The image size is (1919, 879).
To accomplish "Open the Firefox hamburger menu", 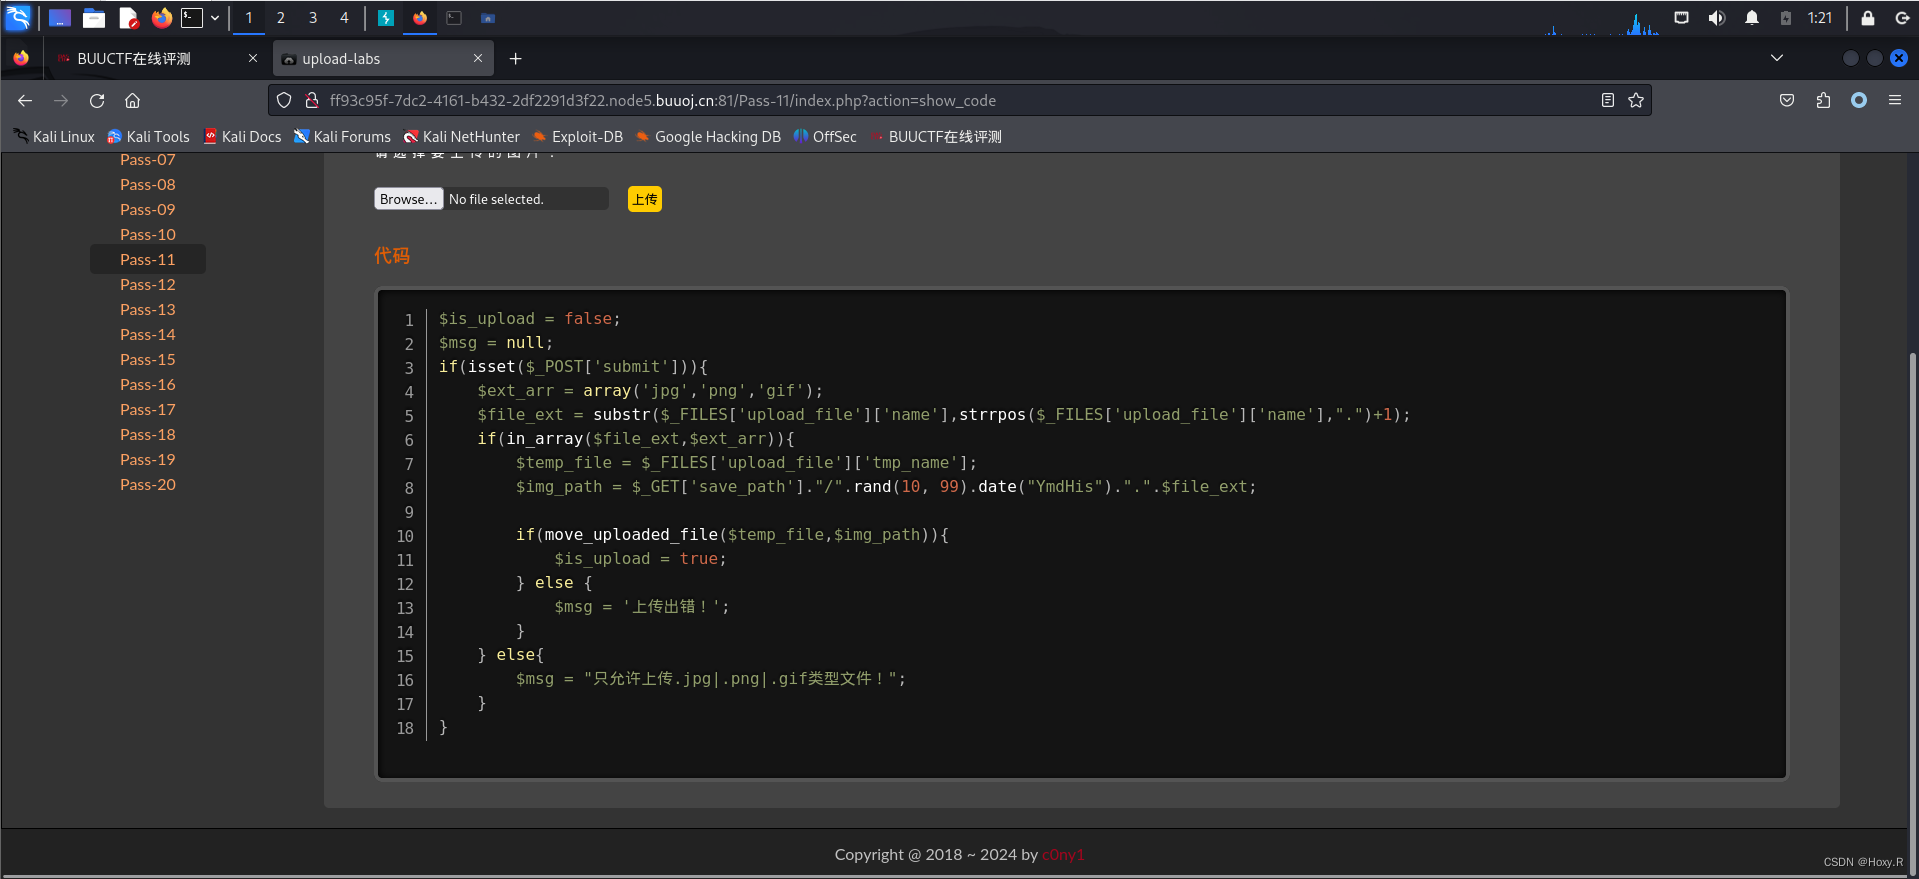I will [x=1895, y=100].
